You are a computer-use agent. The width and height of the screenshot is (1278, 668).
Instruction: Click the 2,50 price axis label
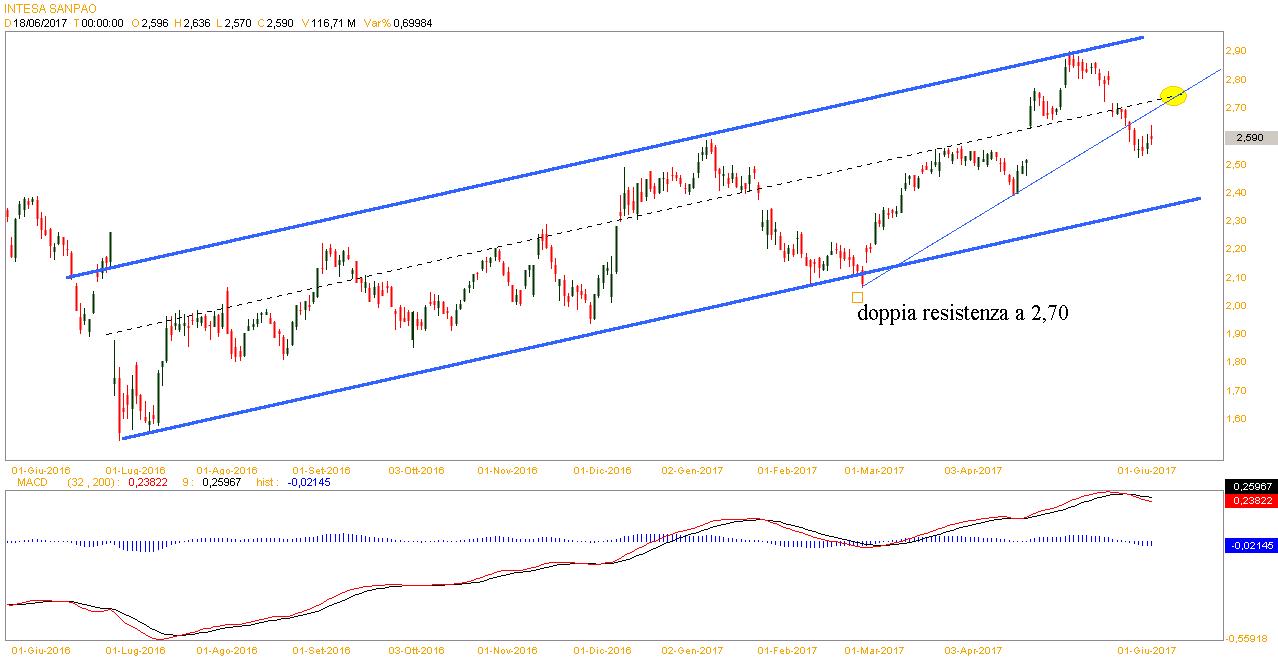pyautogui.click(x=1234, y=164)
